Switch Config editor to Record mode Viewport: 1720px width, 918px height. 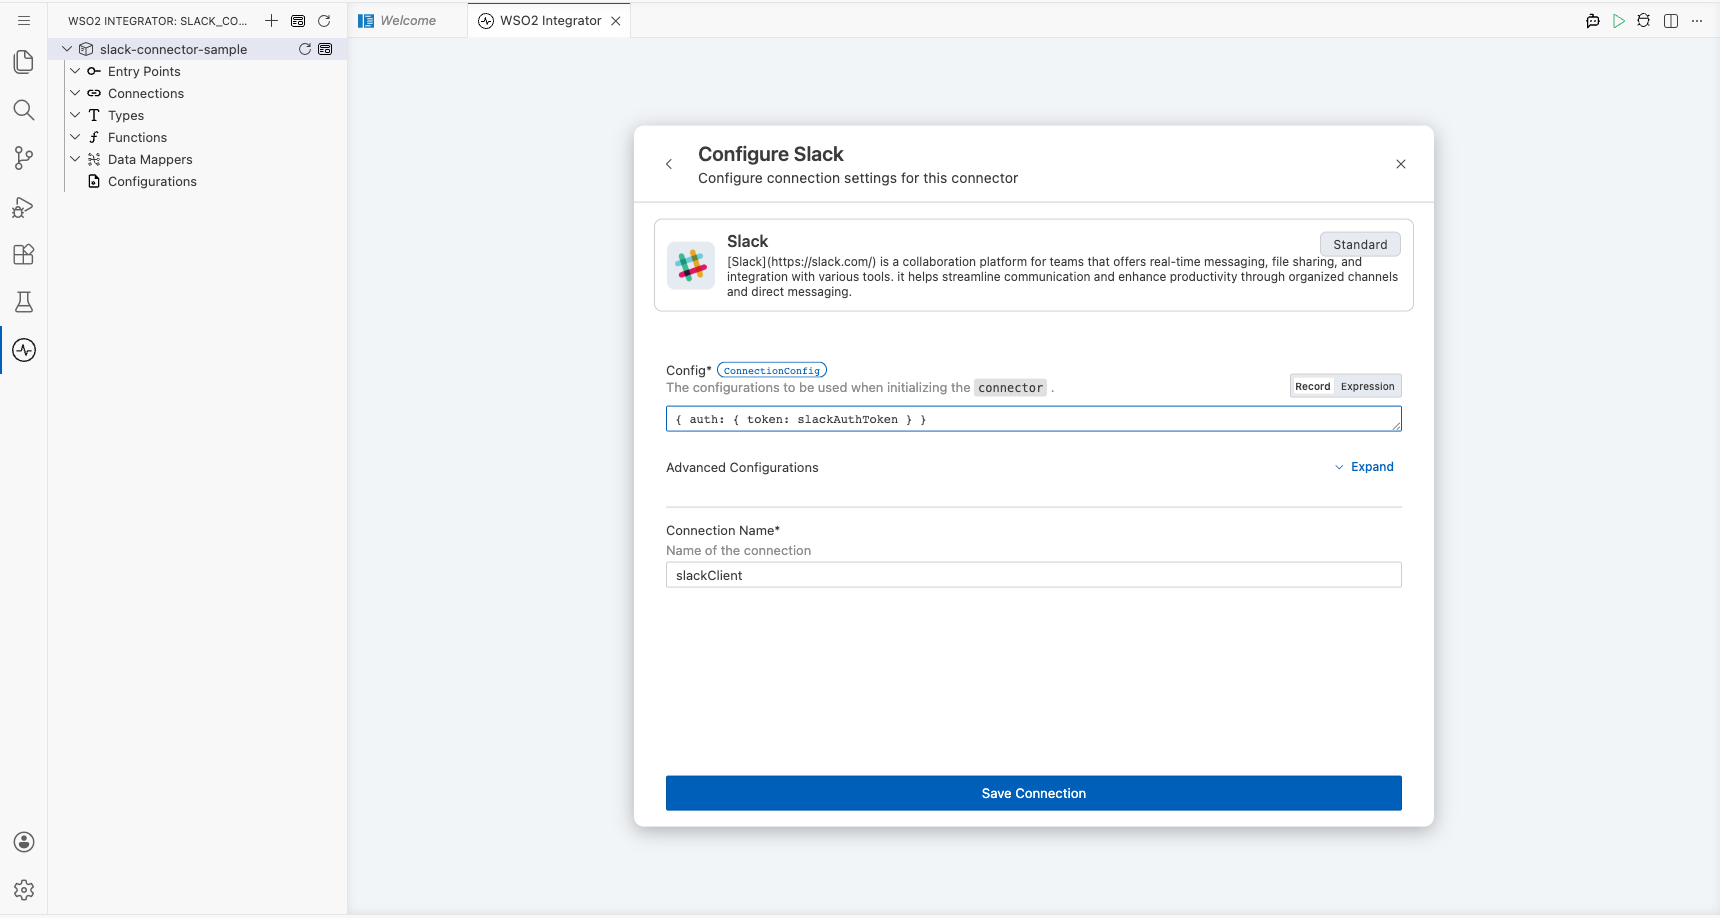coord(1313,386)
